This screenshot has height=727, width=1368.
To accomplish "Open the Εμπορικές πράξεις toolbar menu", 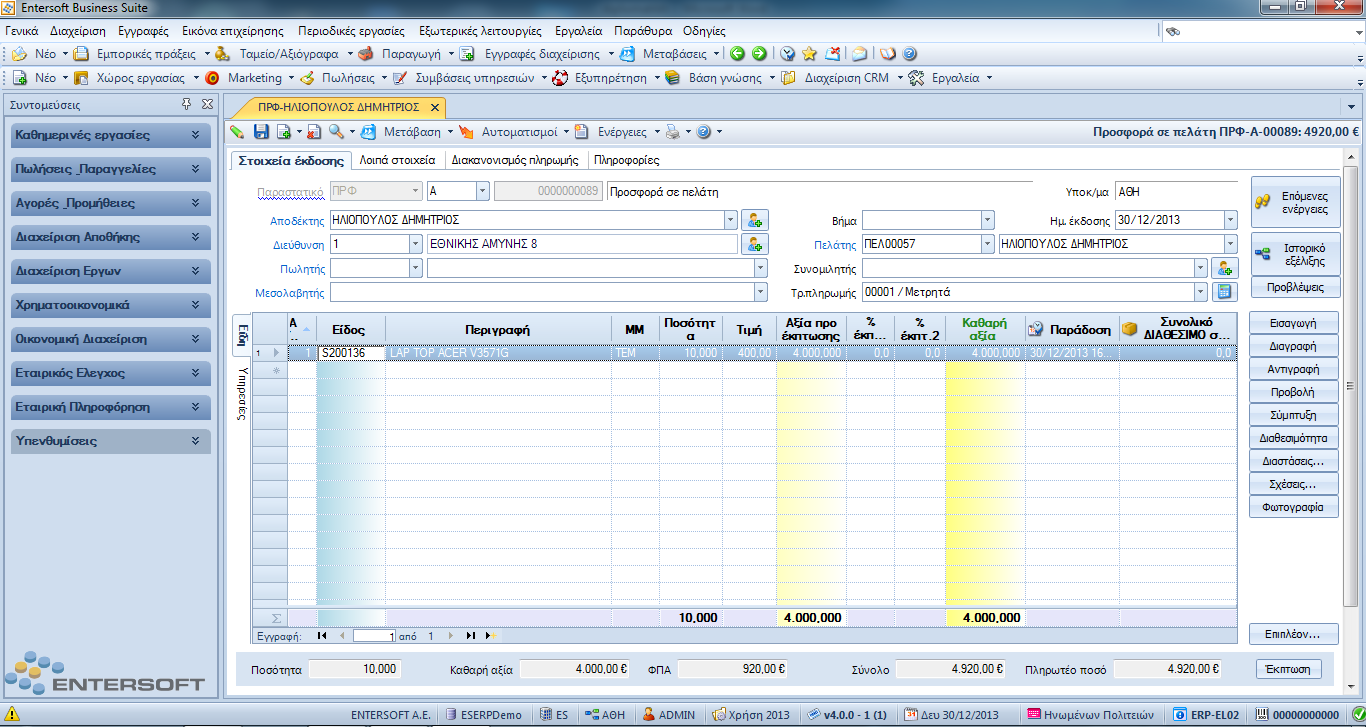I will 141,54.
